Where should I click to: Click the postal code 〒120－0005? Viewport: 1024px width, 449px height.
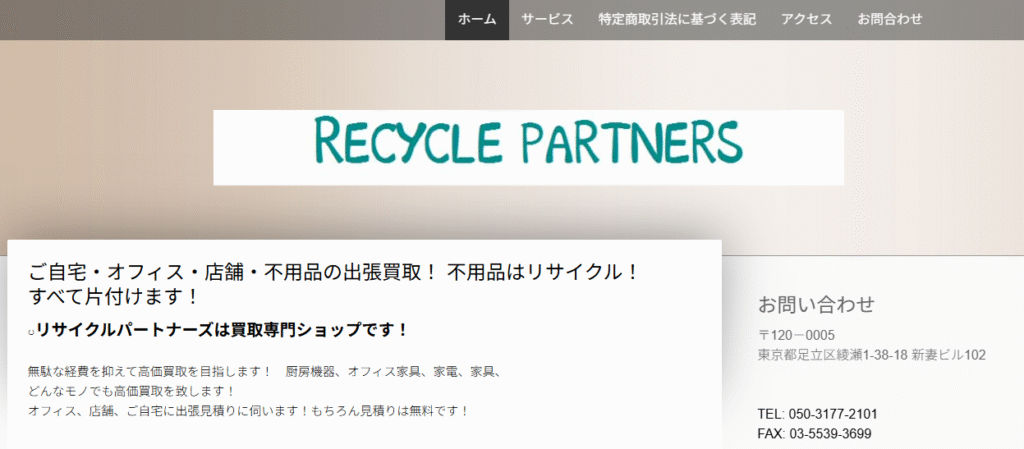click(x=796, y=335)
